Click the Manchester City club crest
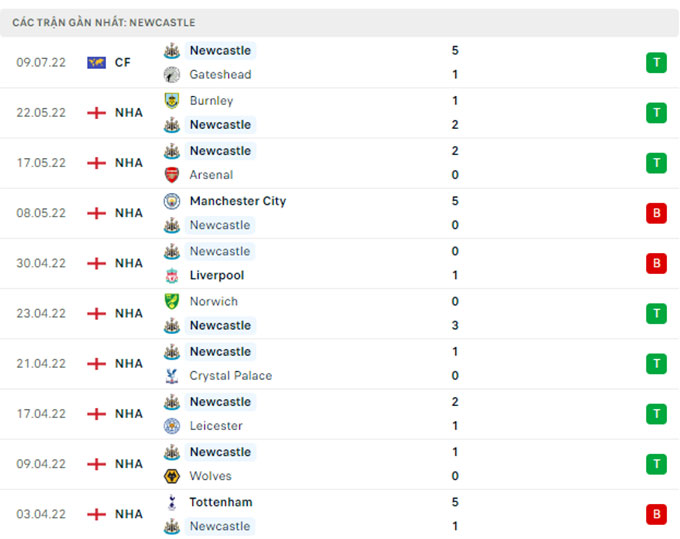This screenshot has height=539, width=680. [x=172, y=201]
